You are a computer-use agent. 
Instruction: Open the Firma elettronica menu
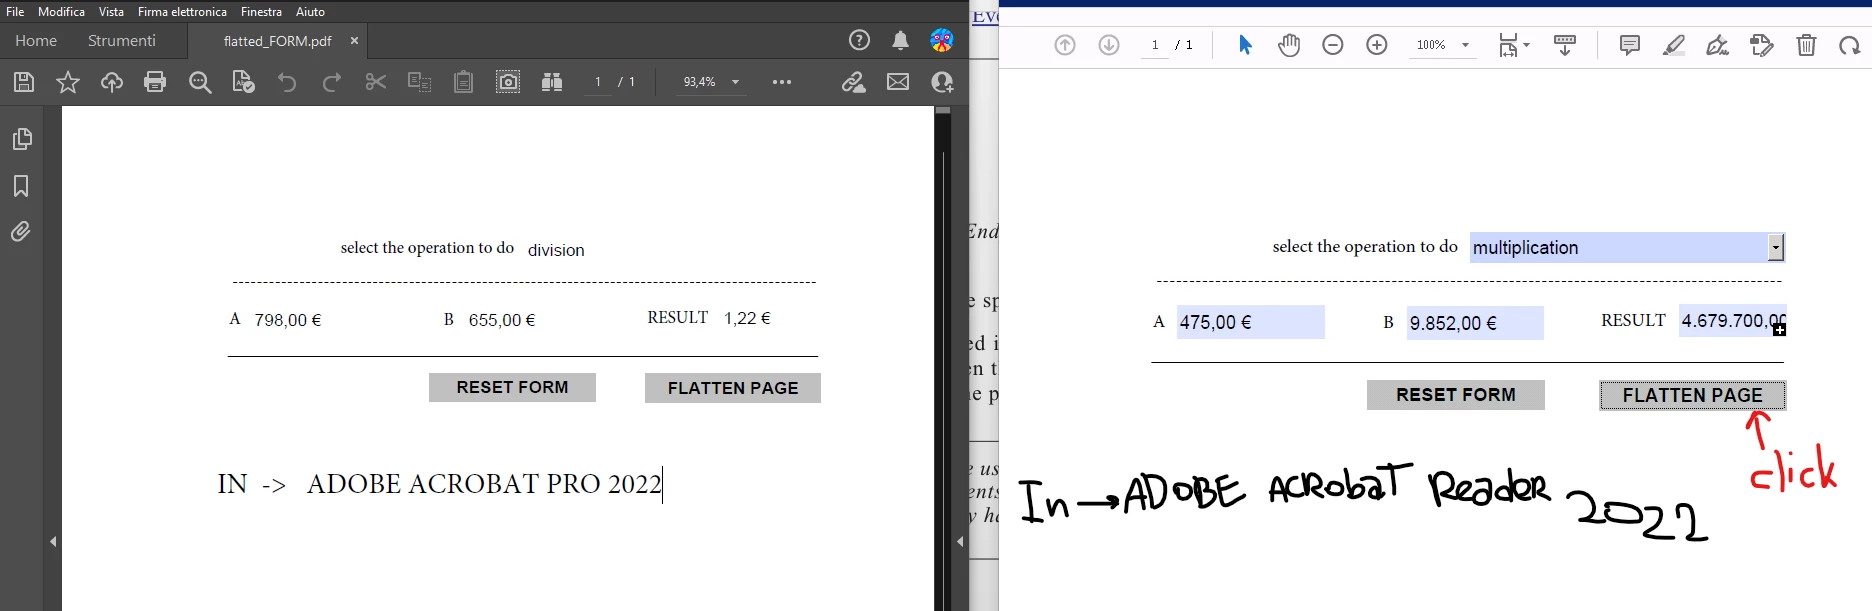coord(182,12)
